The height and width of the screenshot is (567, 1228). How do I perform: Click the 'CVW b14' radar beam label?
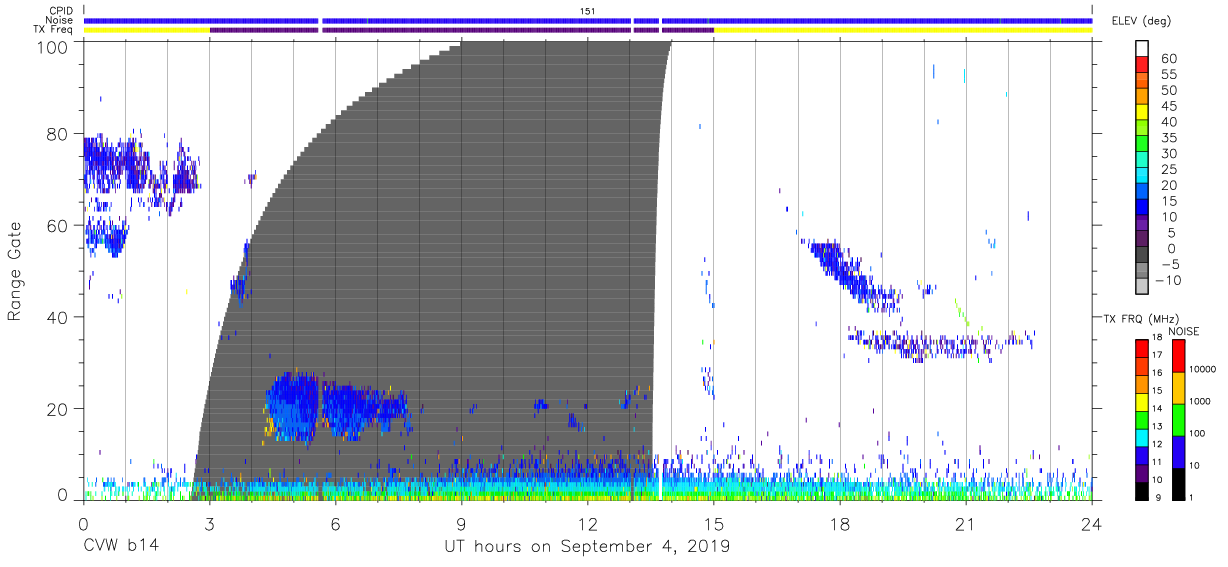[121, 547]
